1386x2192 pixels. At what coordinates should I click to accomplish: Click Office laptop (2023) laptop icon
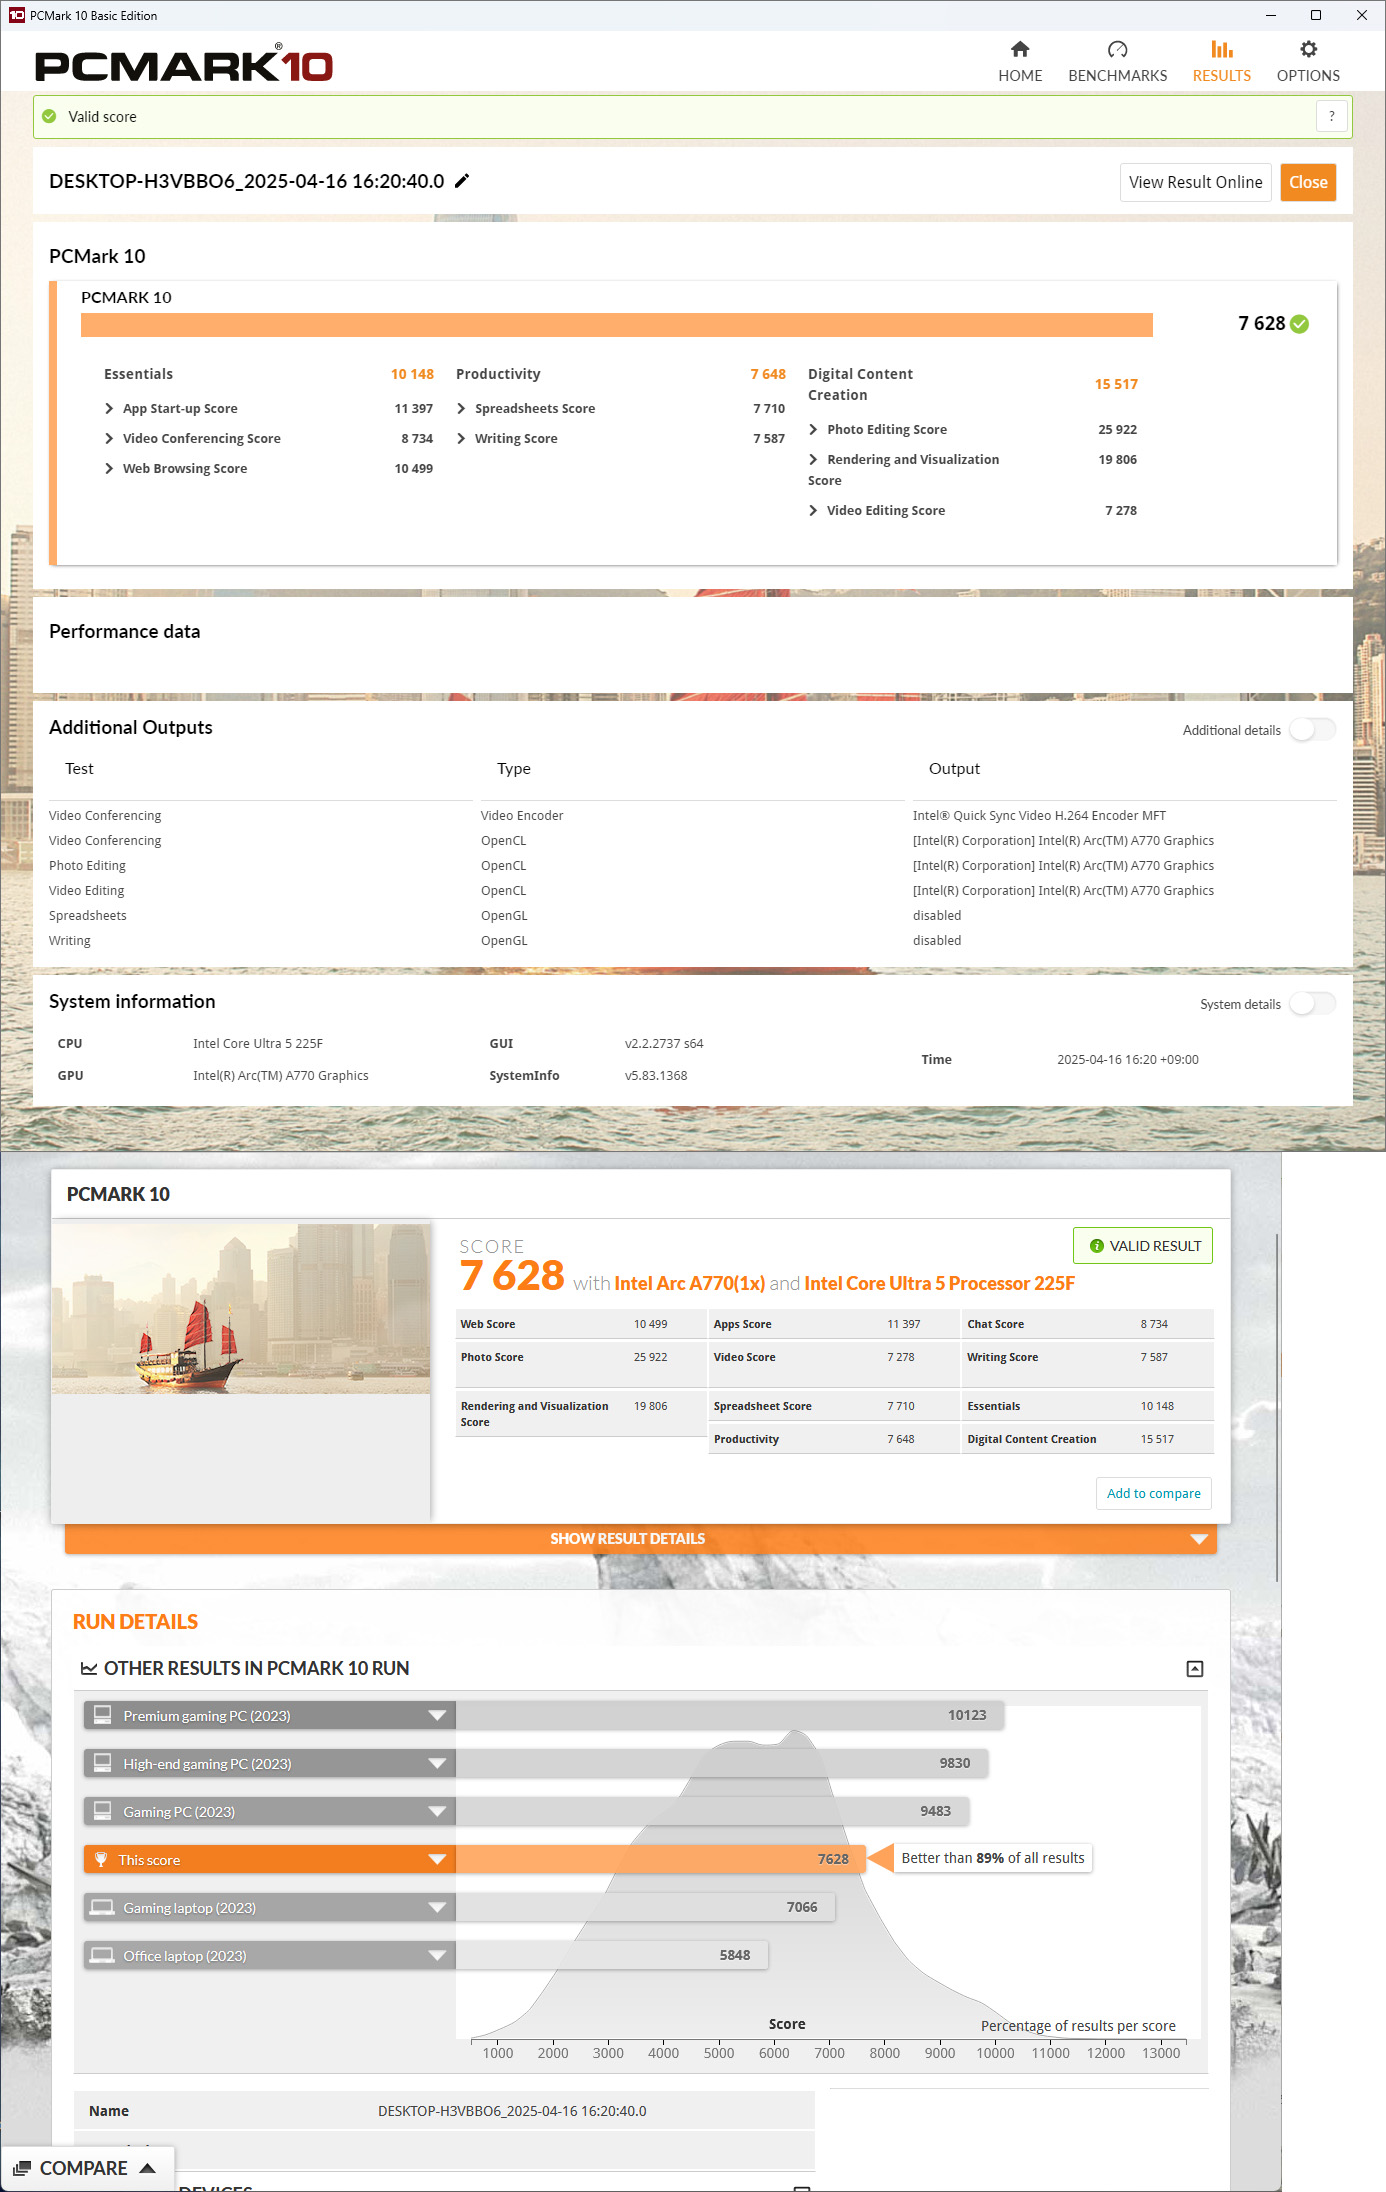102,1955
